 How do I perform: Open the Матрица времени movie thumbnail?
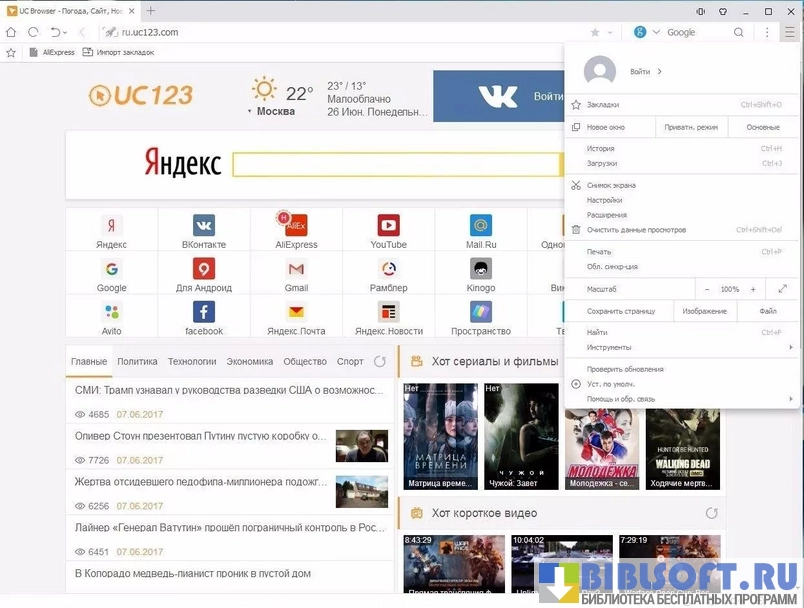pos(439,436)
